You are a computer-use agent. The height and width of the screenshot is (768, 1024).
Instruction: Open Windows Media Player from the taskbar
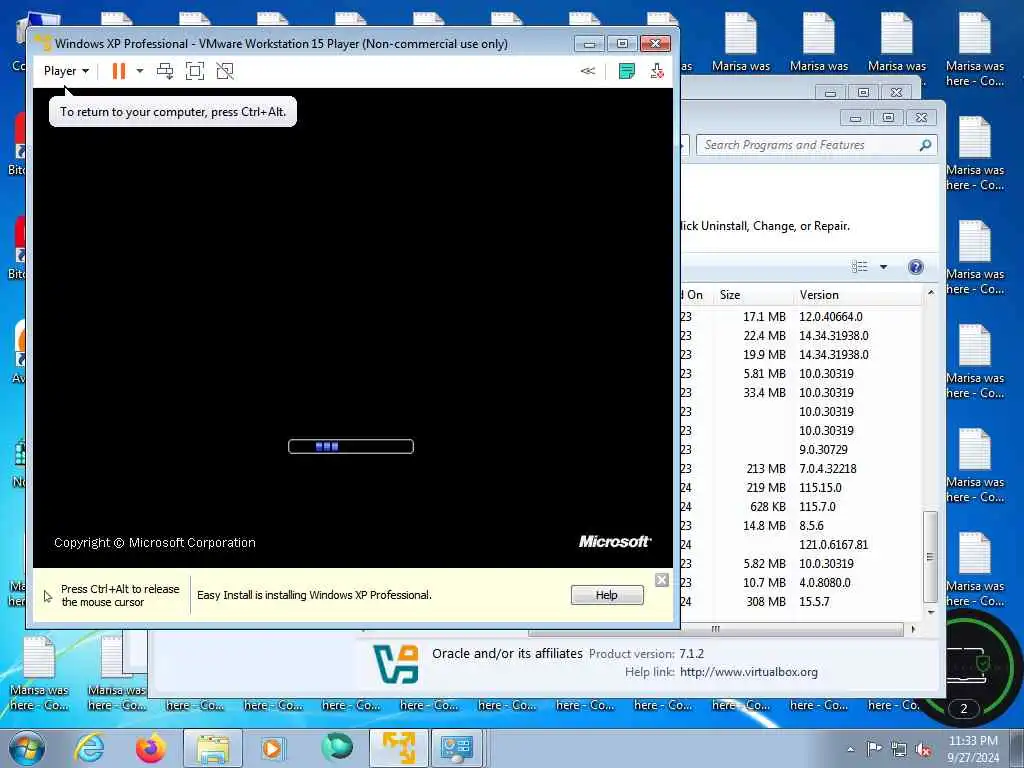272,748
